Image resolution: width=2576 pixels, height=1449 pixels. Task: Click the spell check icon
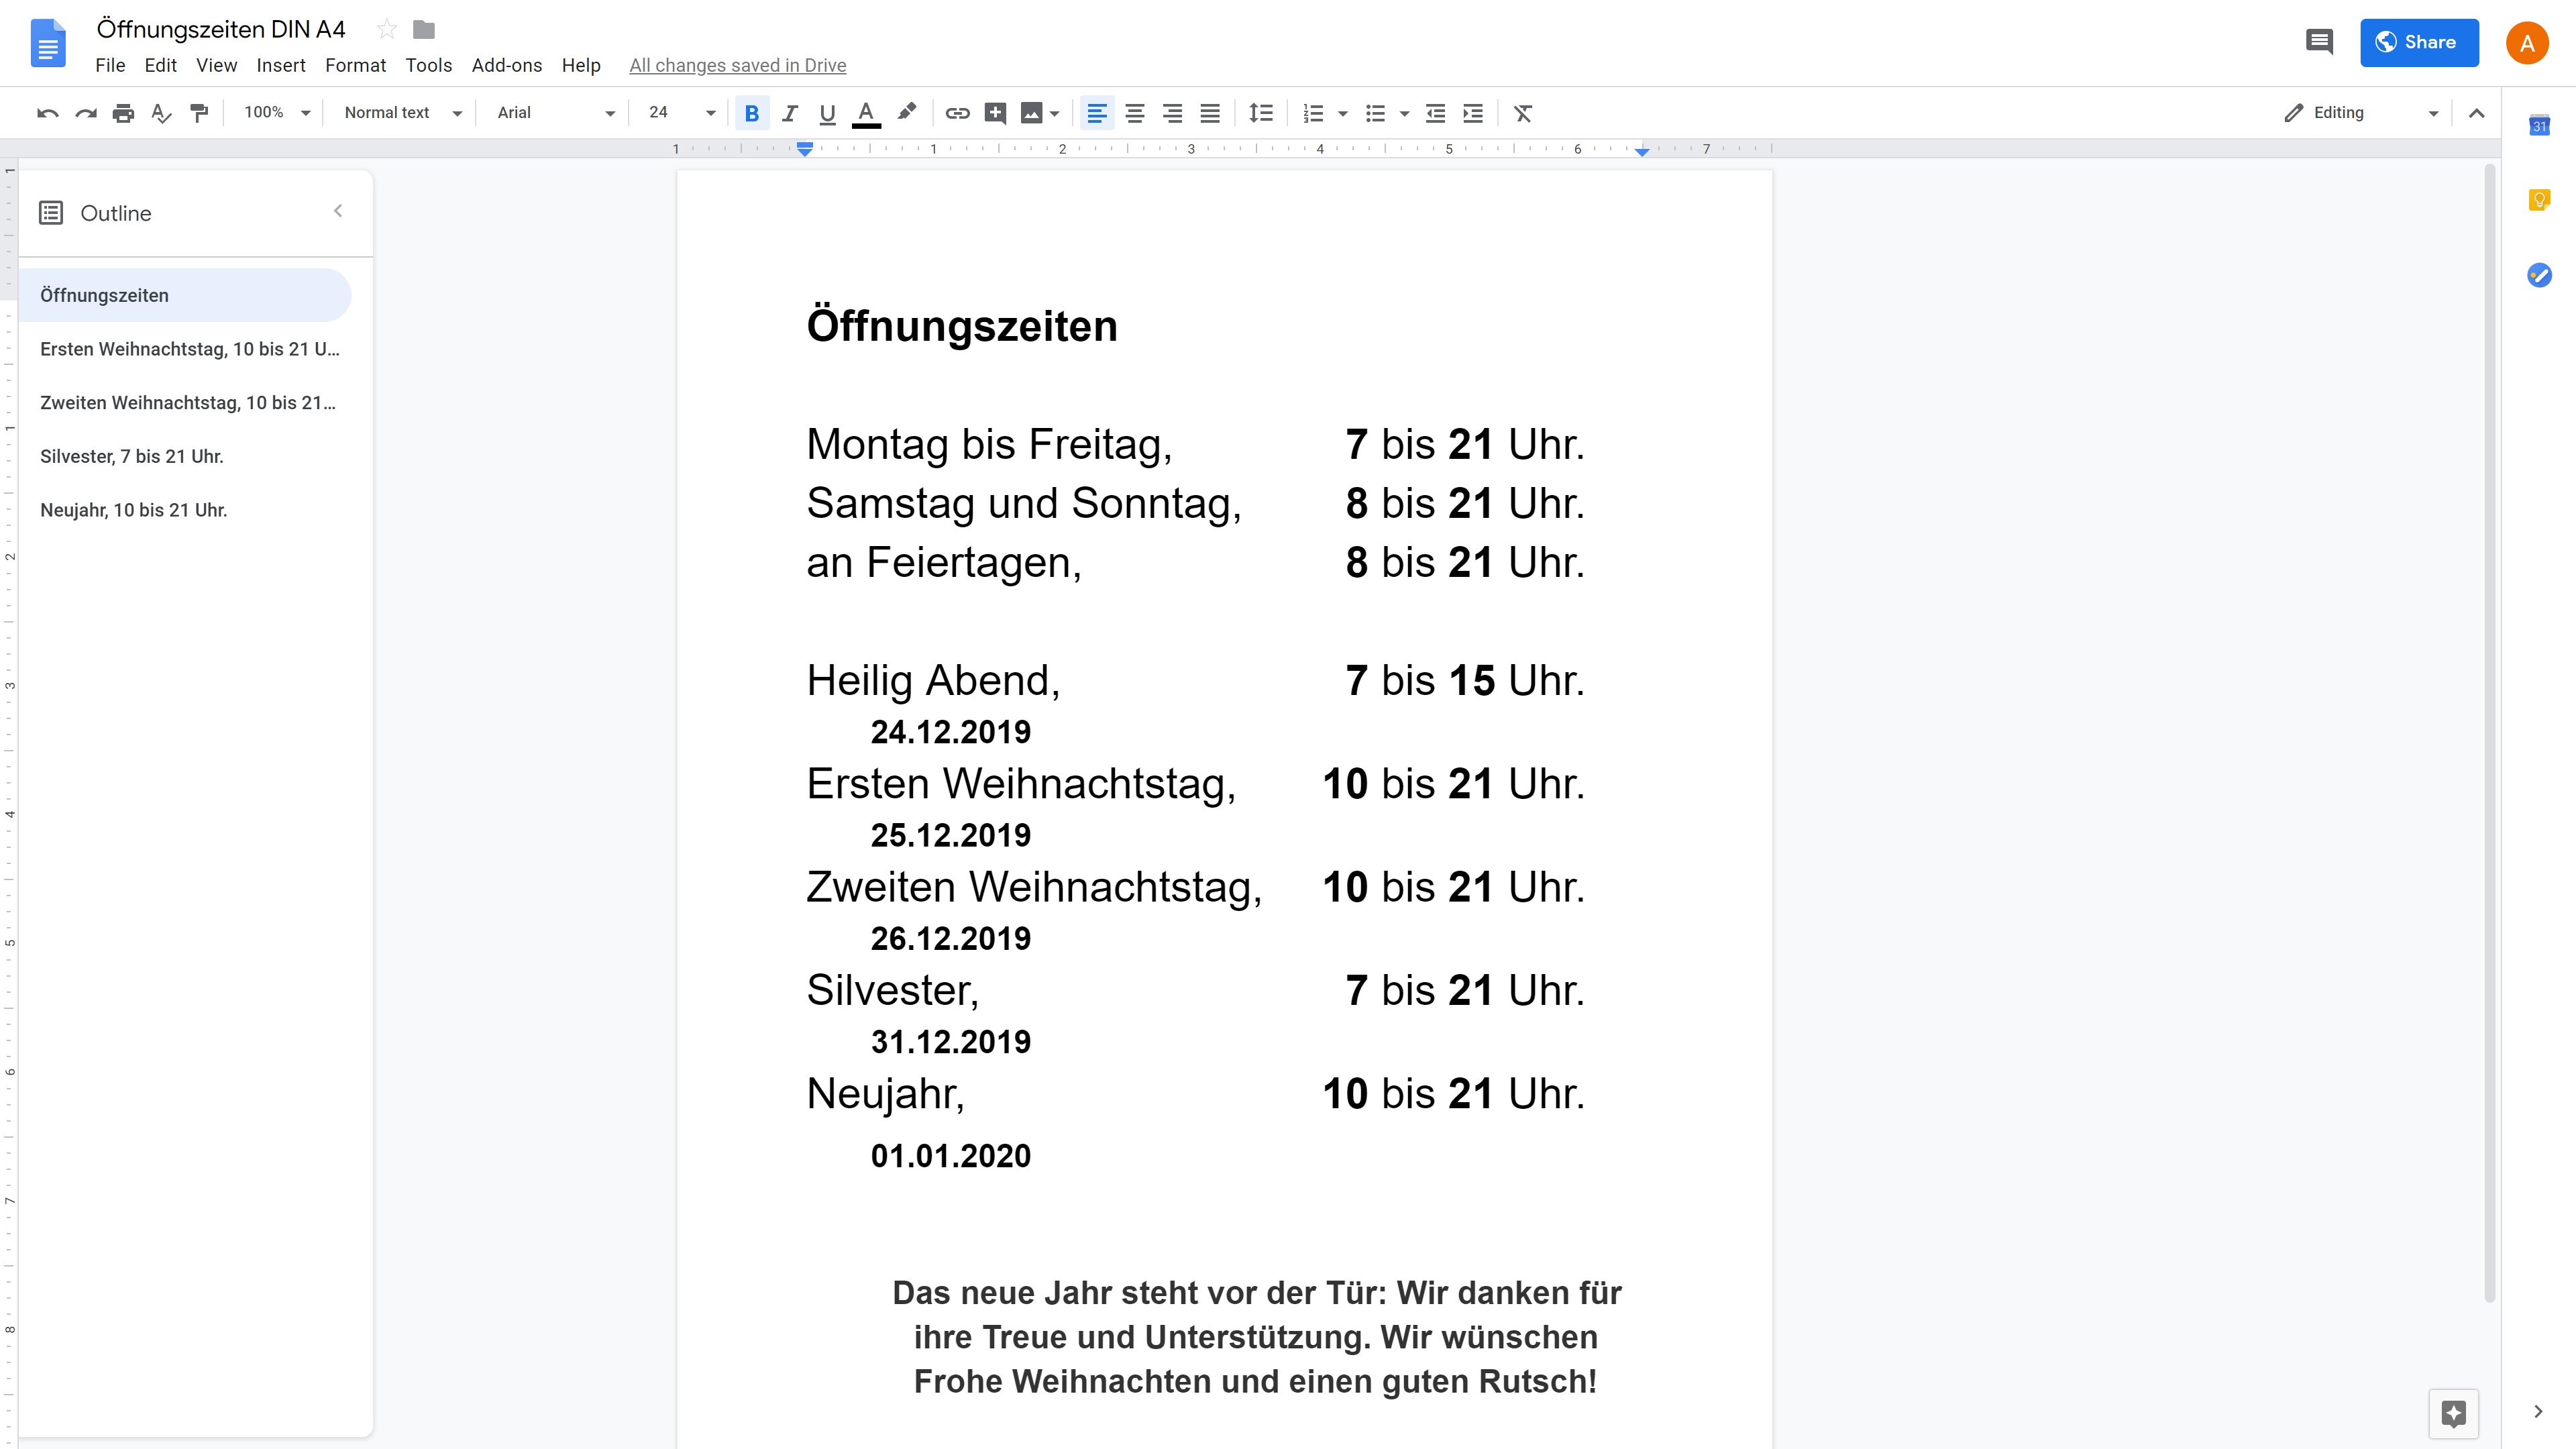(x=160, y=113)
